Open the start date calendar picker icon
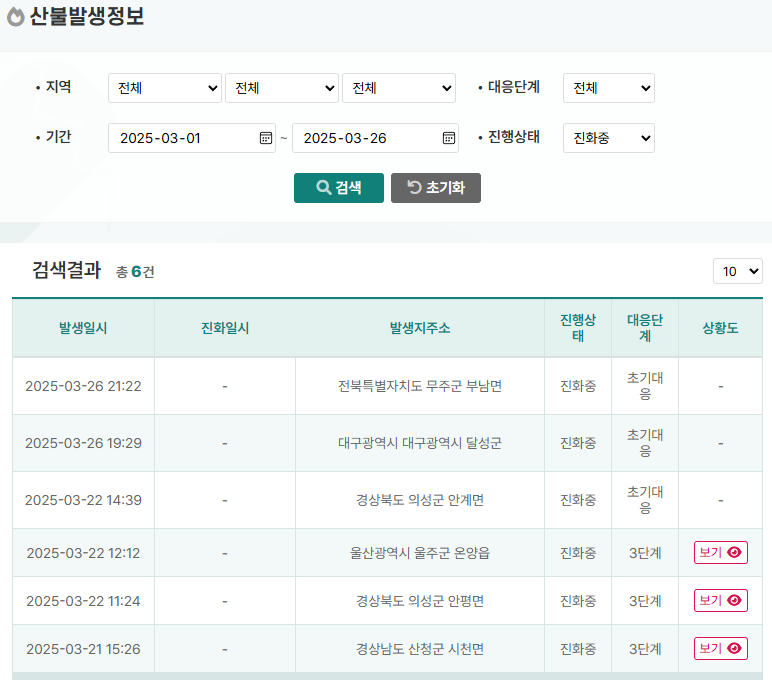The height and width of the screenshot is (680, 772). [265, 138]
